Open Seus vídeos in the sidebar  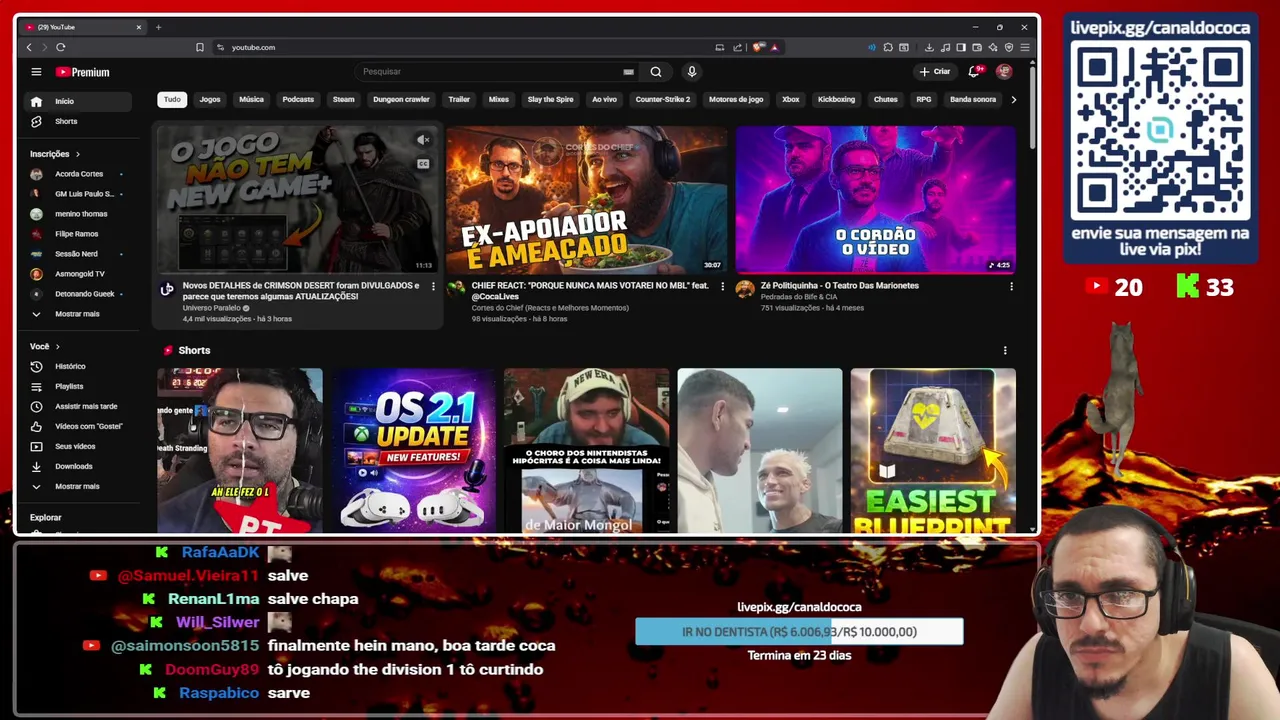pos(78,446)
